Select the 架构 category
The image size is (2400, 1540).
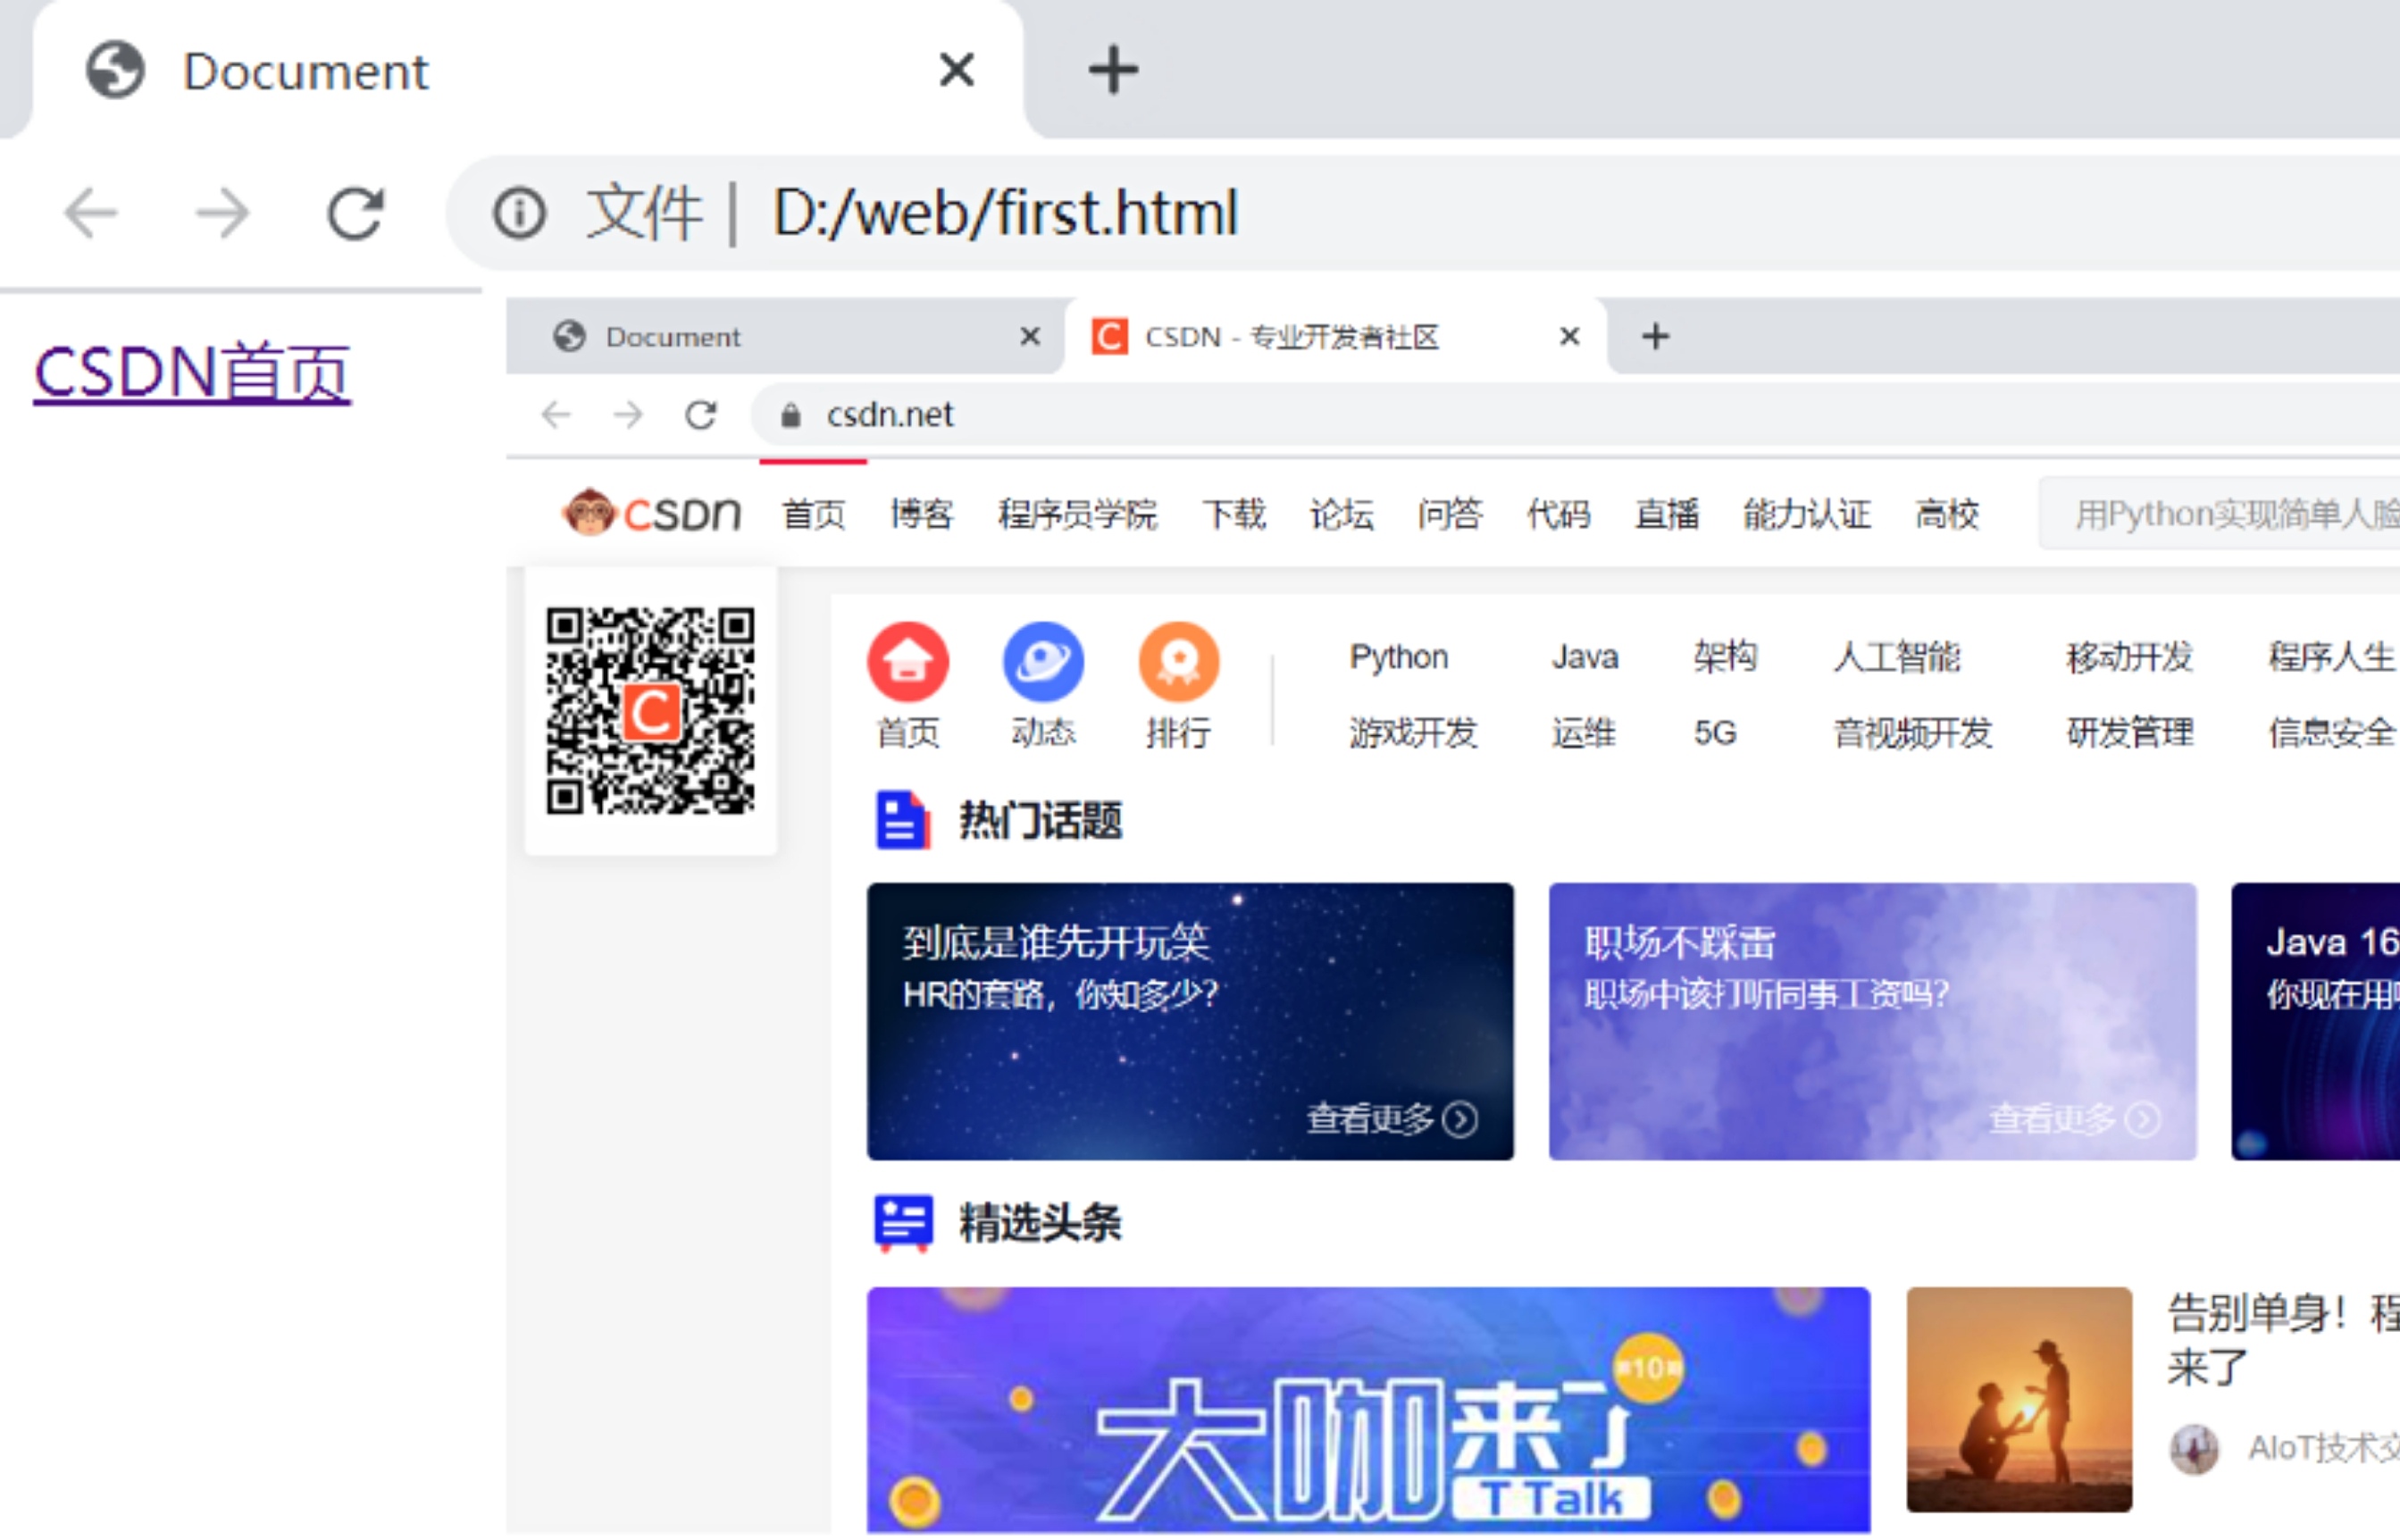pyautogui.click(x=1725, y=657)
